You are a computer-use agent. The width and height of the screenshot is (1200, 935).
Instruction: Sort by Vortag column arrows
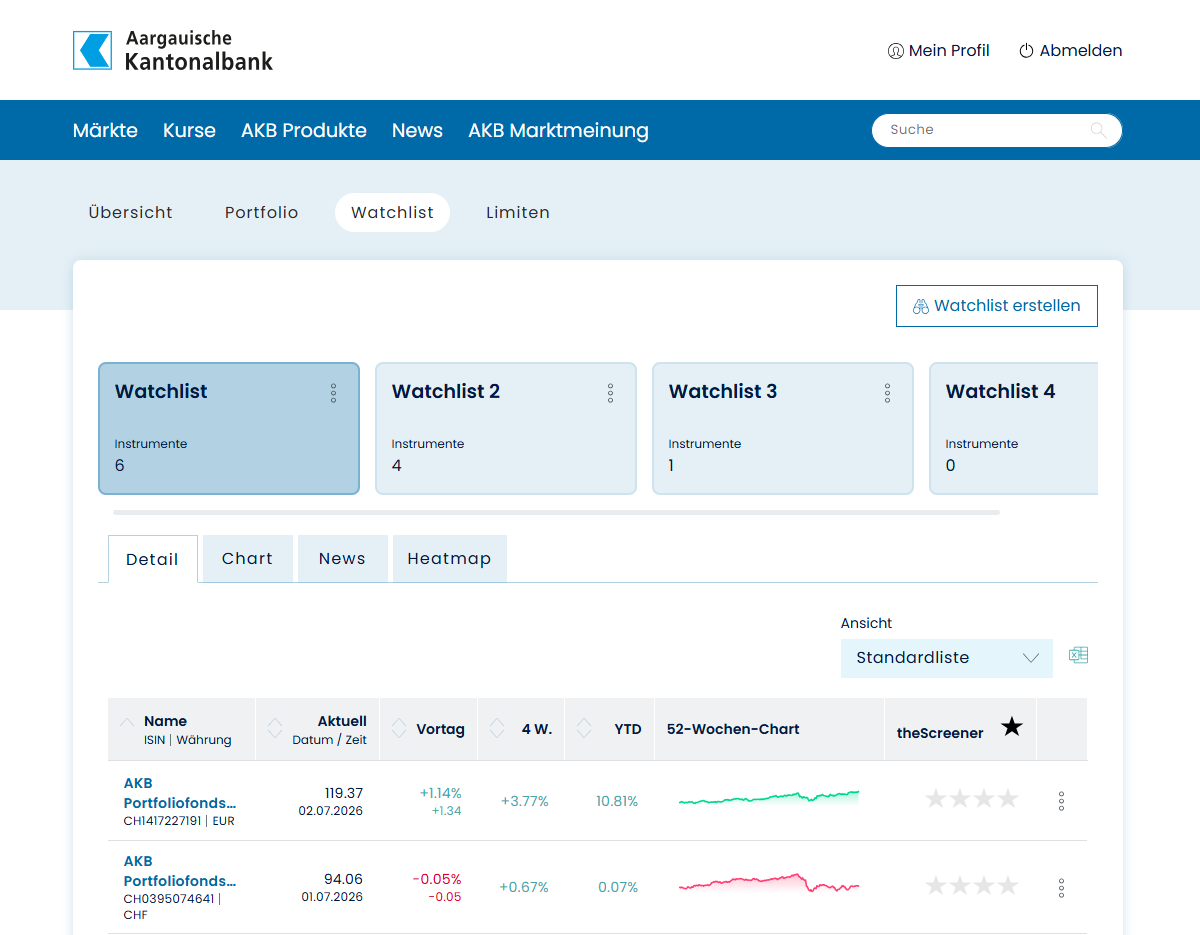399,729
